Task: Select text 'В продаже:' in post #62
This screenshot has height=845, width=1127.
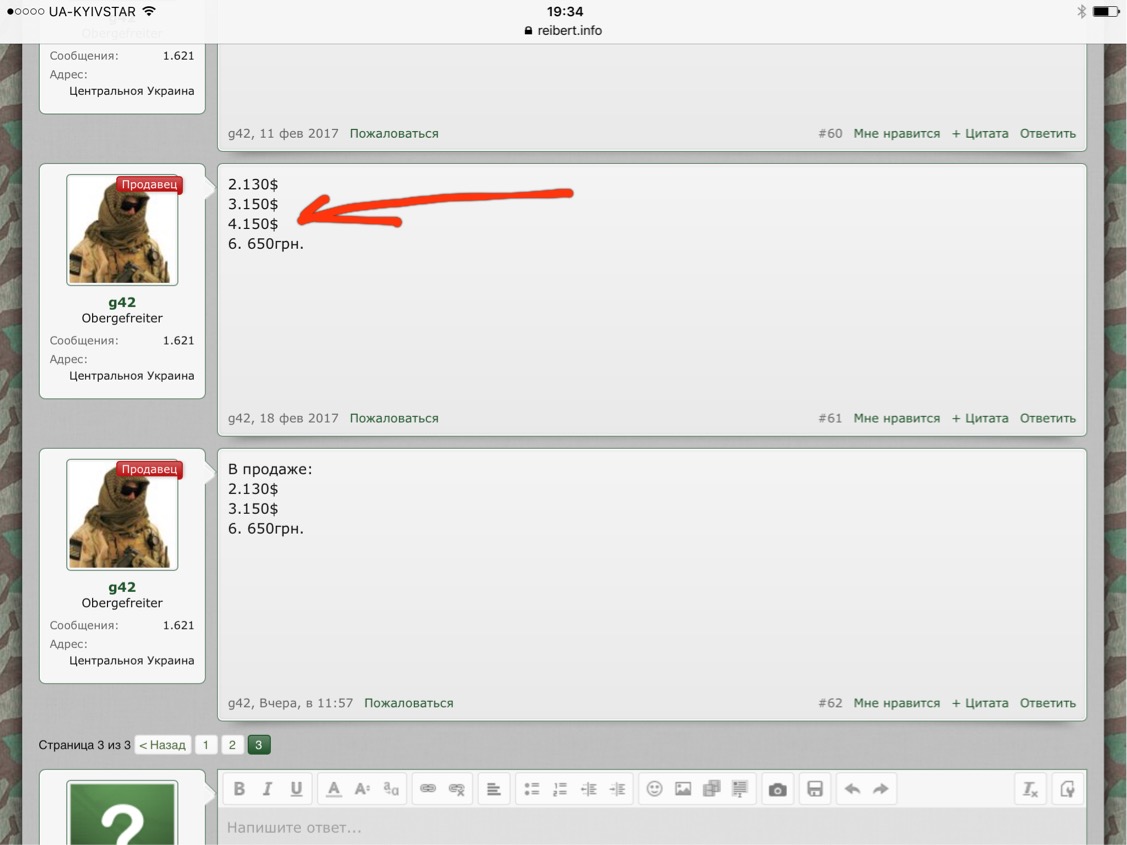Action: [x=270, y=469]
